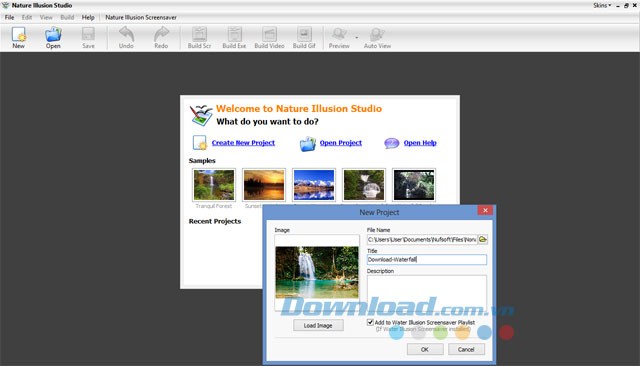
Task: Click the Load Image button
Action: click(318, 325)
